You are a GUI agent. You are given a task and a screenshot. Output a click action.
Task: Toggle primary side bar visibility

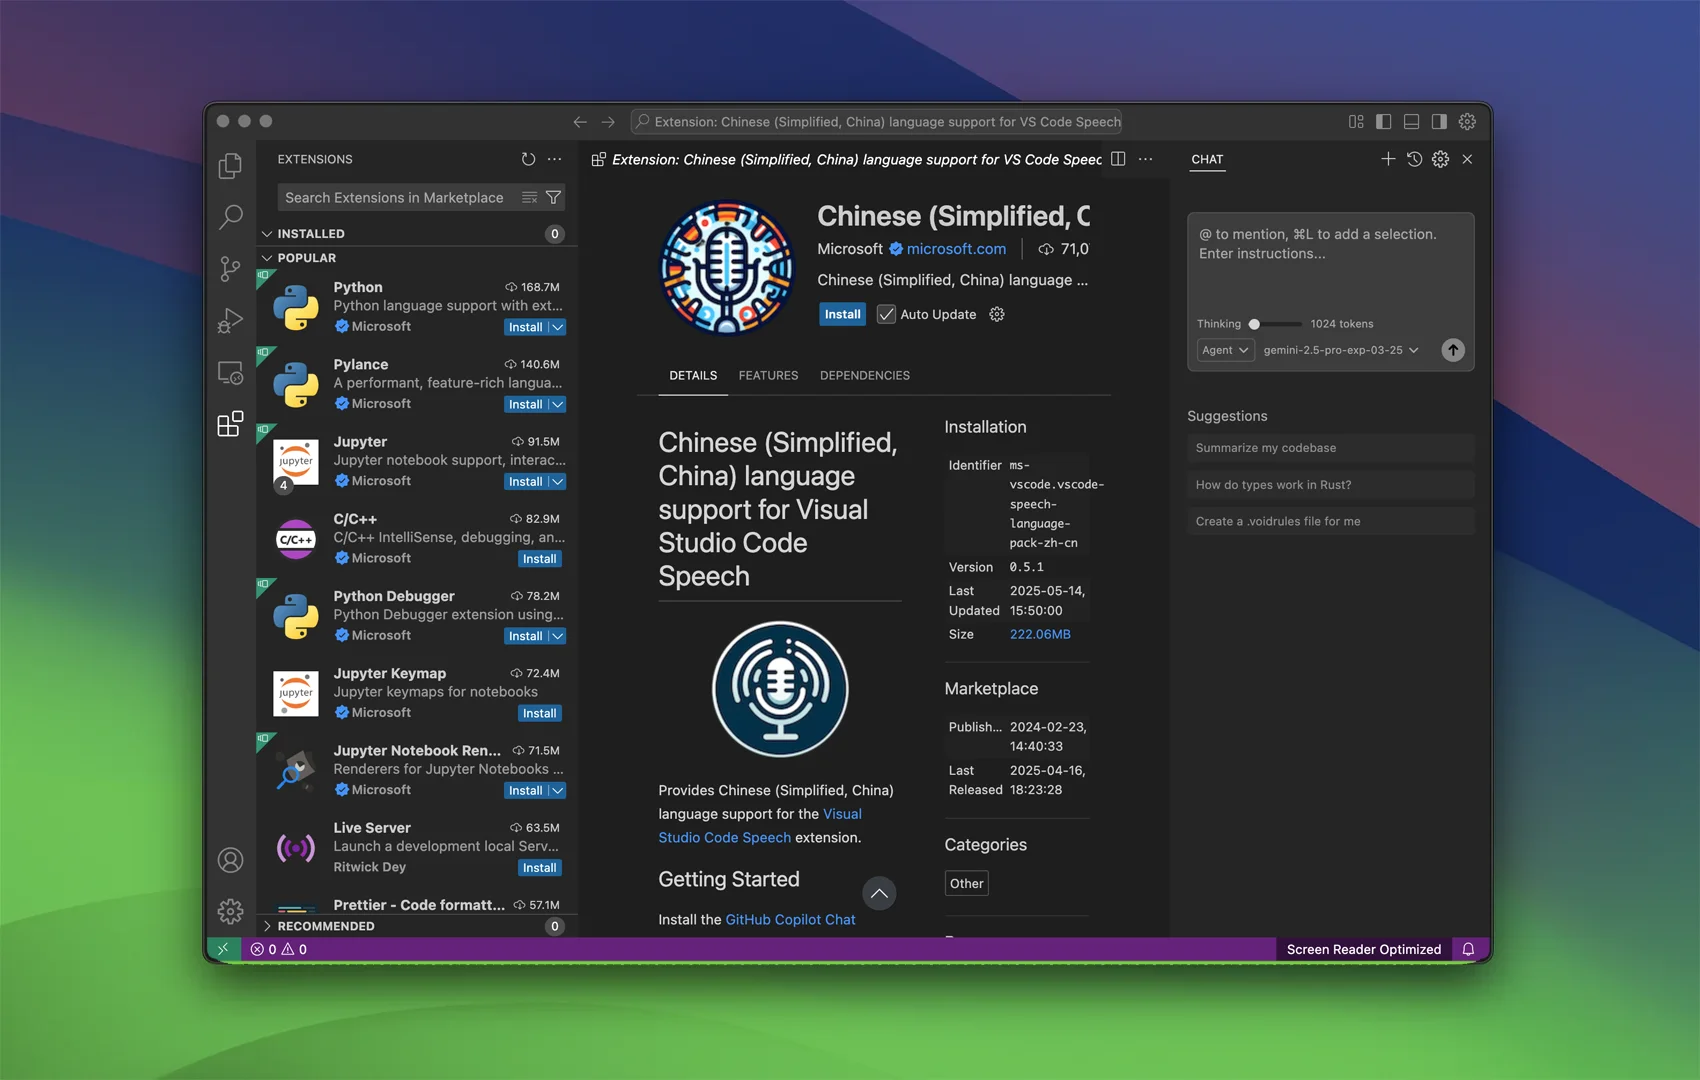click(1384, 122)
